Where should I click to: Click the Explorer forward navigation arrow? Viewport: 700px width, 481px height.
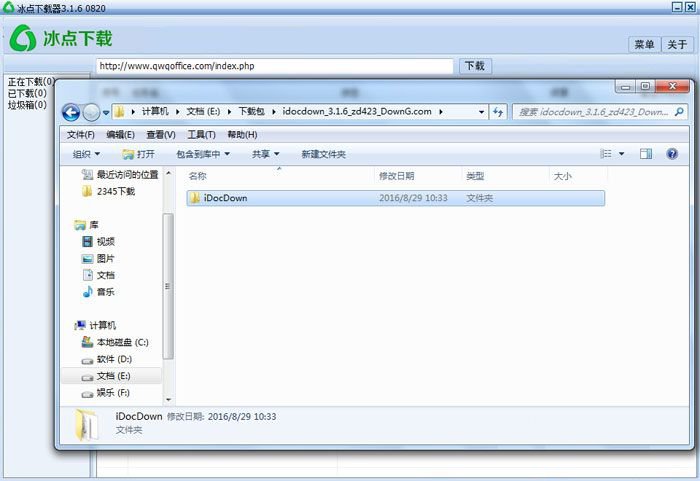92,112
